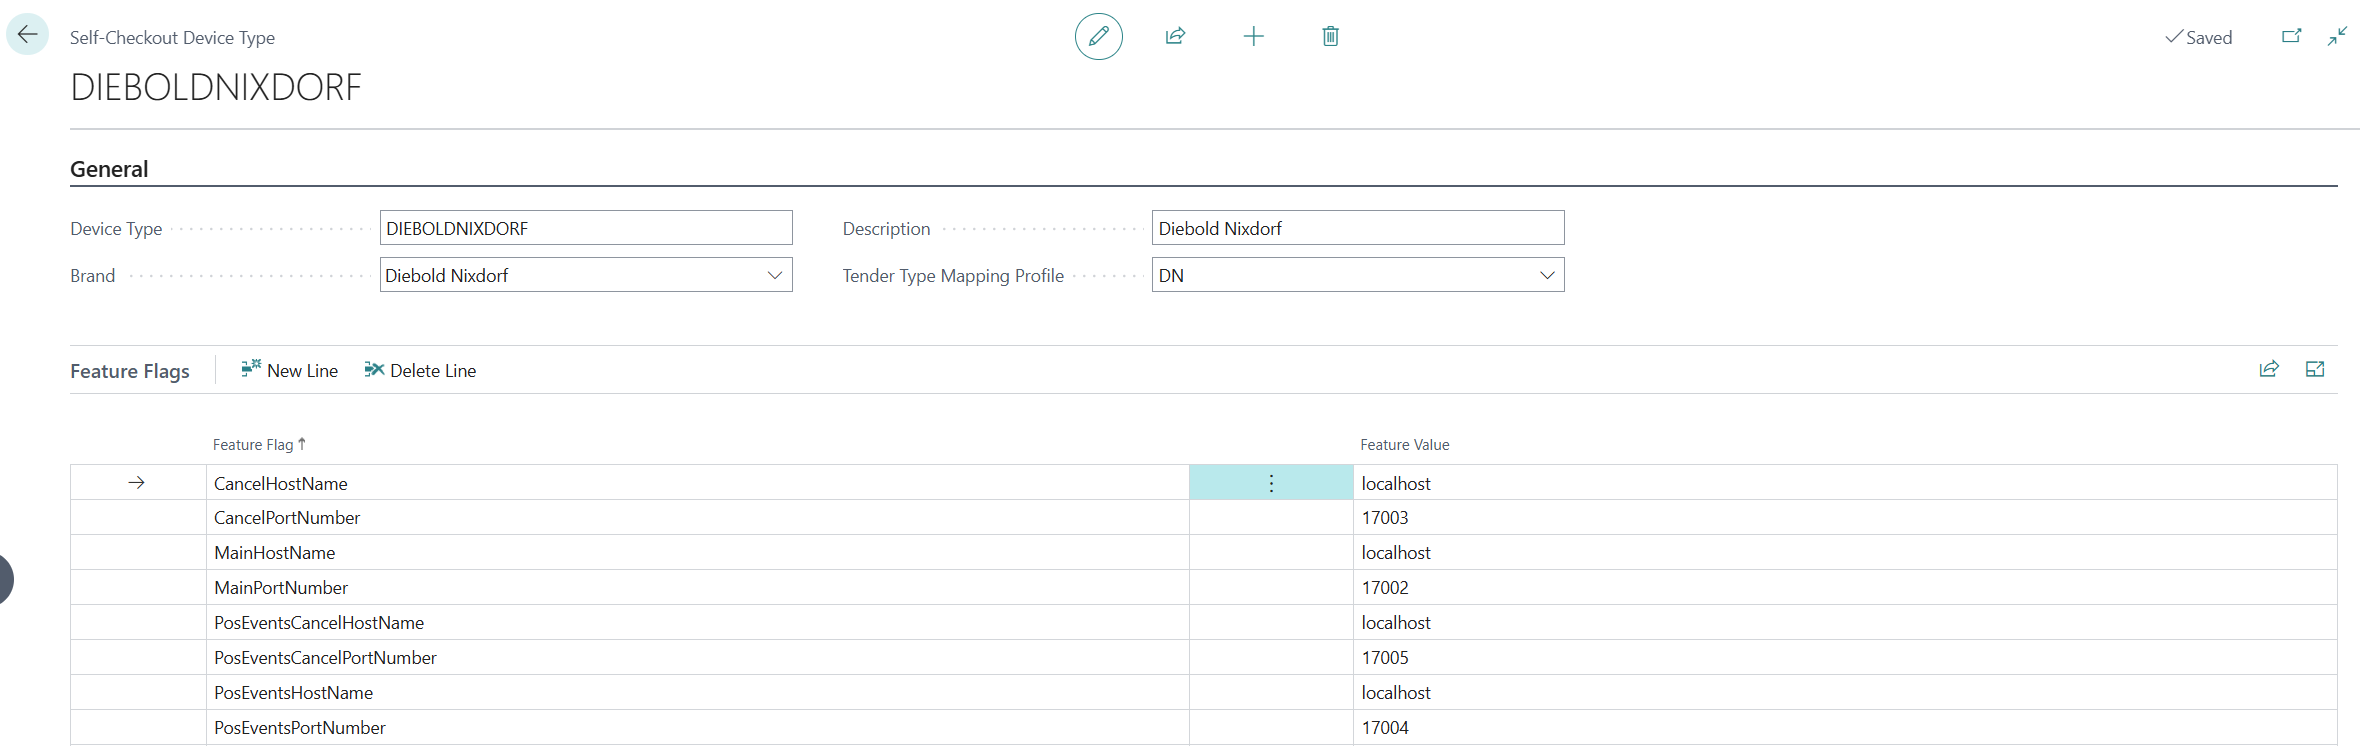Open row options for CancelHostName

pos(1271,484)
